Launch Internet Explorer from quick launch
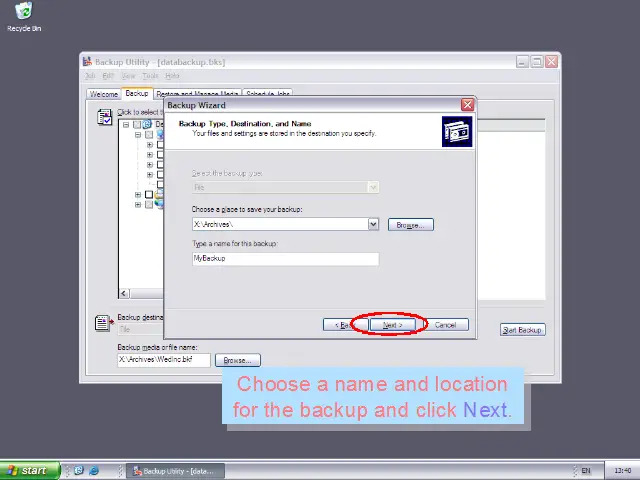The width and height of the screenshot is (640, 480). point(94,470)
